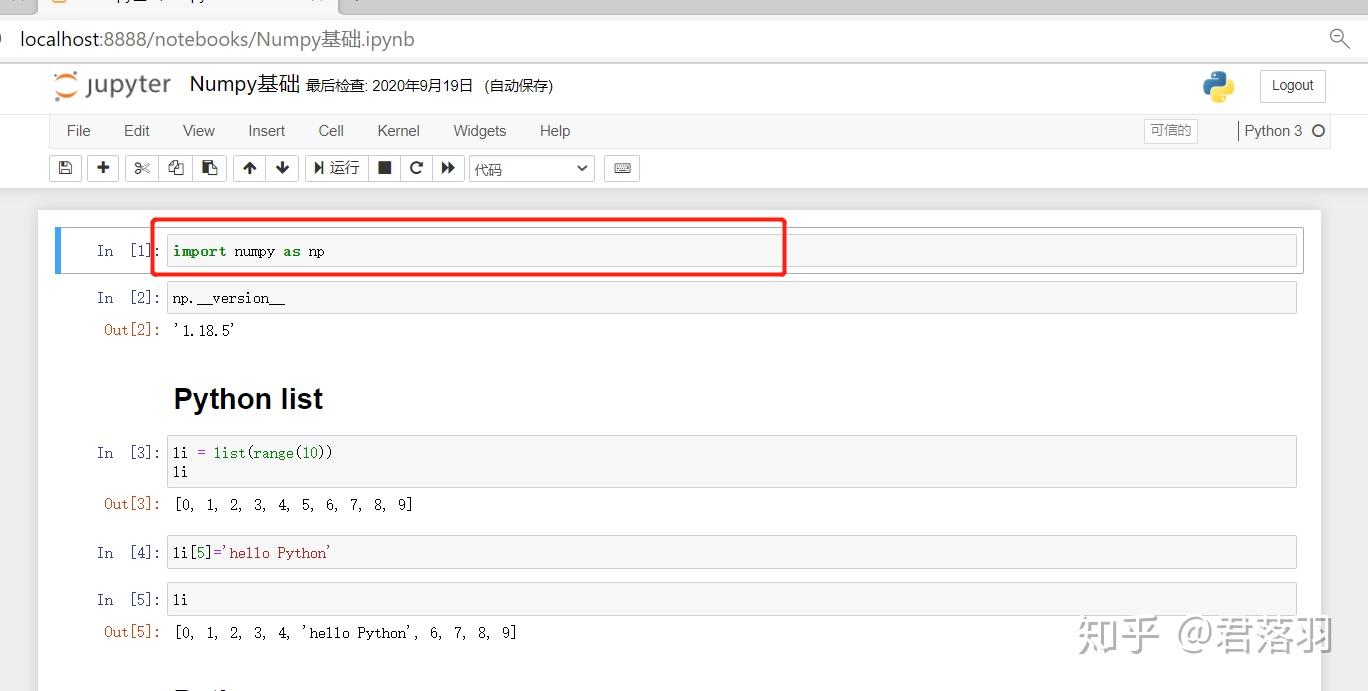Open the File menu
This screenshot has width=1368, height=691.
click(x=78, y=131)
